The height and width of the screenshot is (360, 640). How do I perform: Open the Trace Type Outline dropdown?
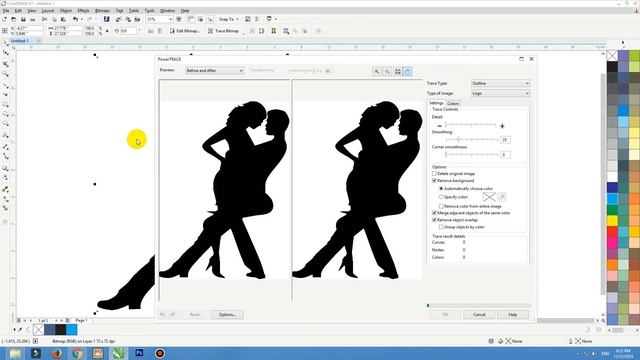[500, 83]
